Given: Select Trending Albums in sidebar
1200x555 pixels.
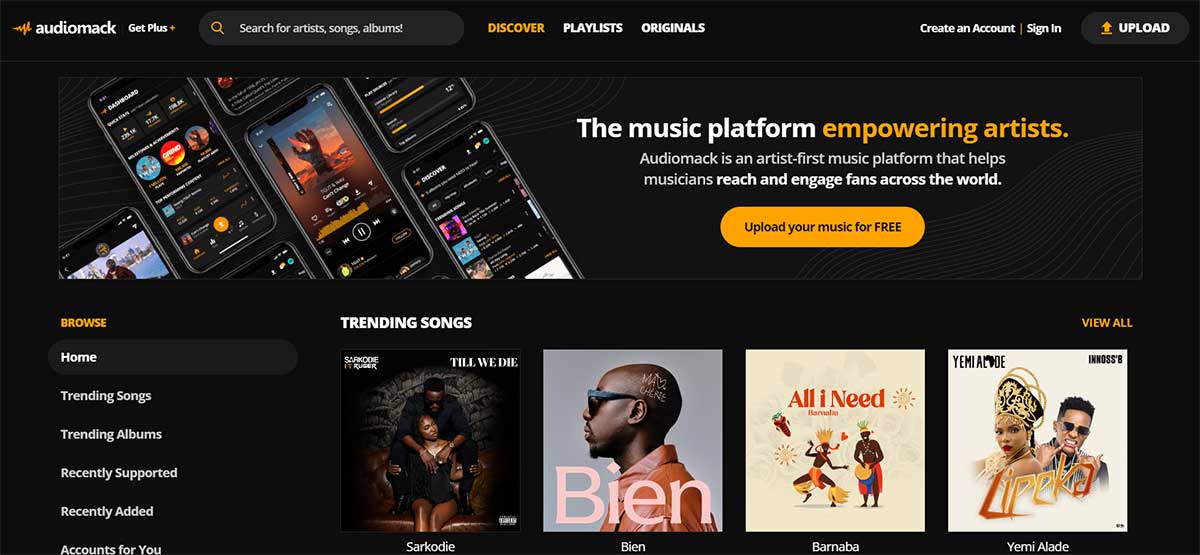Looking at the screenshot, I should pyautogui.click(x=111, y=434).
